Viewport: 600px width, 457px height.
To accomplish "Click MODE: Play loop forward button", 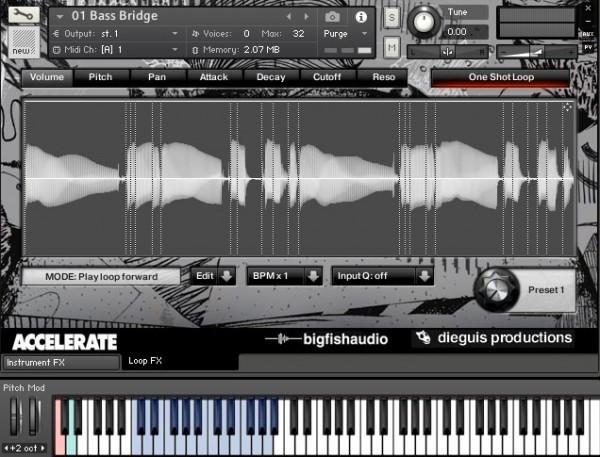I will click(101, 276).
